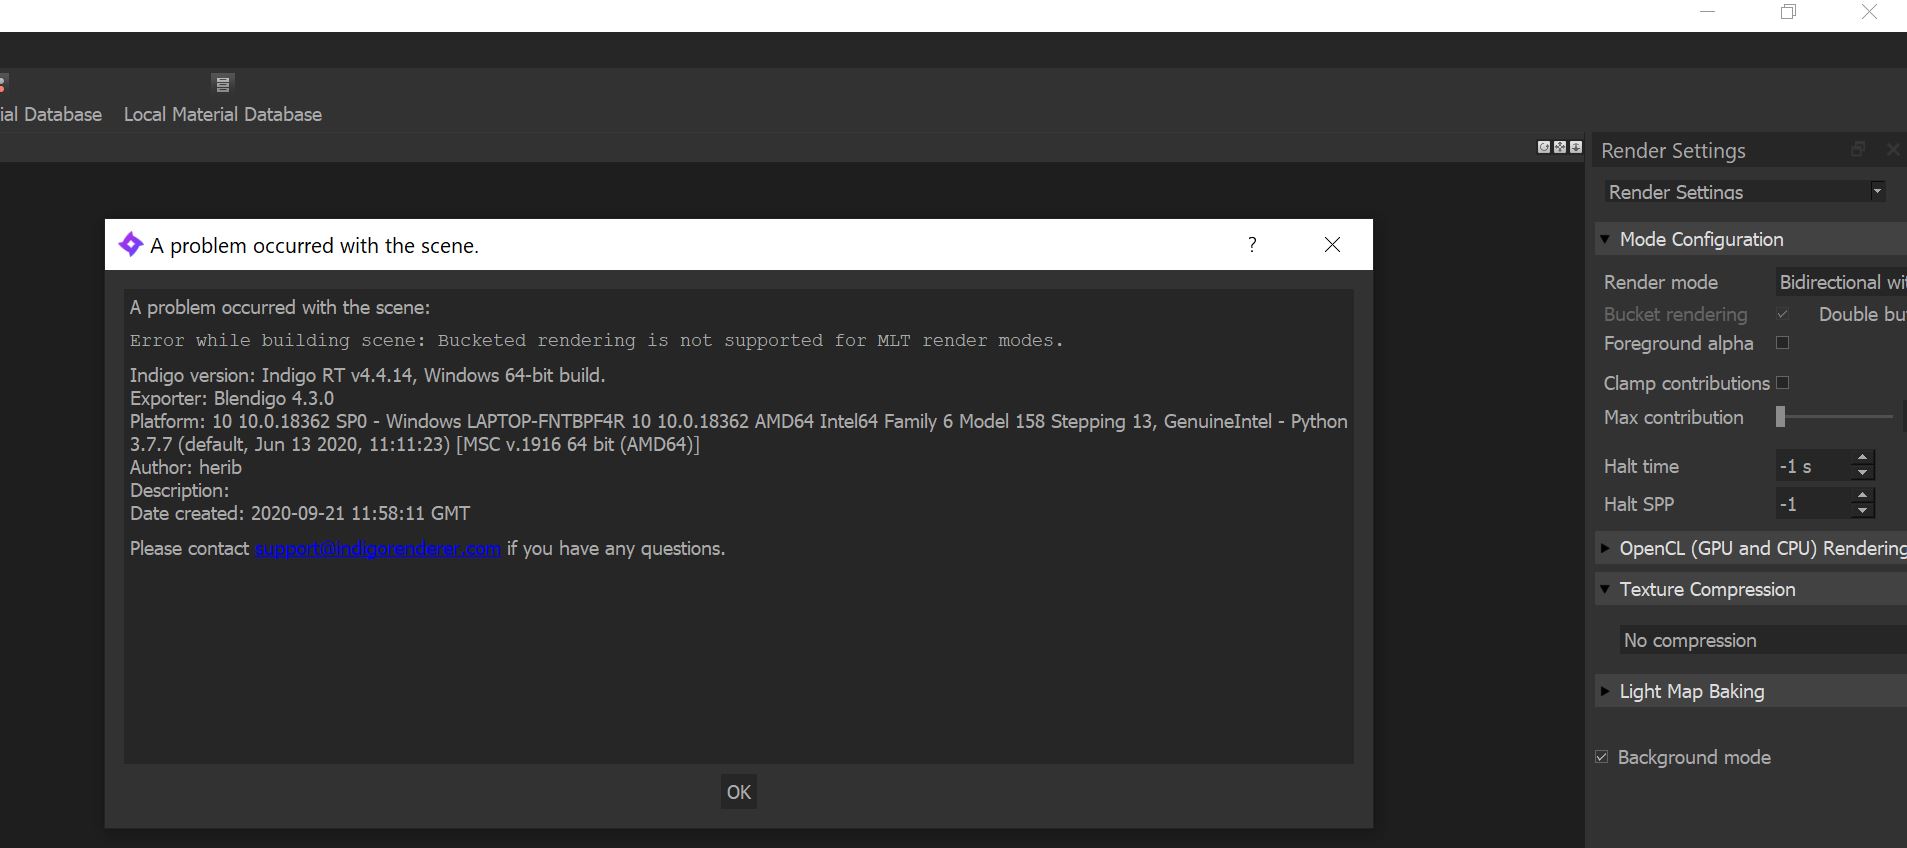Click the circular reset view icon
1907x848 pixels.
1543,147
